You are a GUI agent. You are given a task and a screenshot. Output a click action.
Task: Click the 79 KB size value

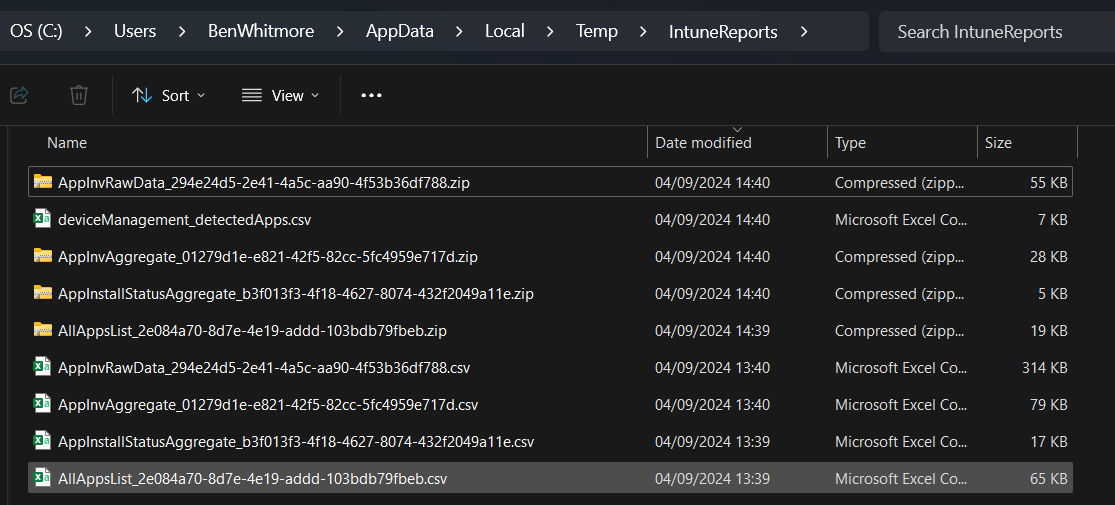(x=1048, y=404)
